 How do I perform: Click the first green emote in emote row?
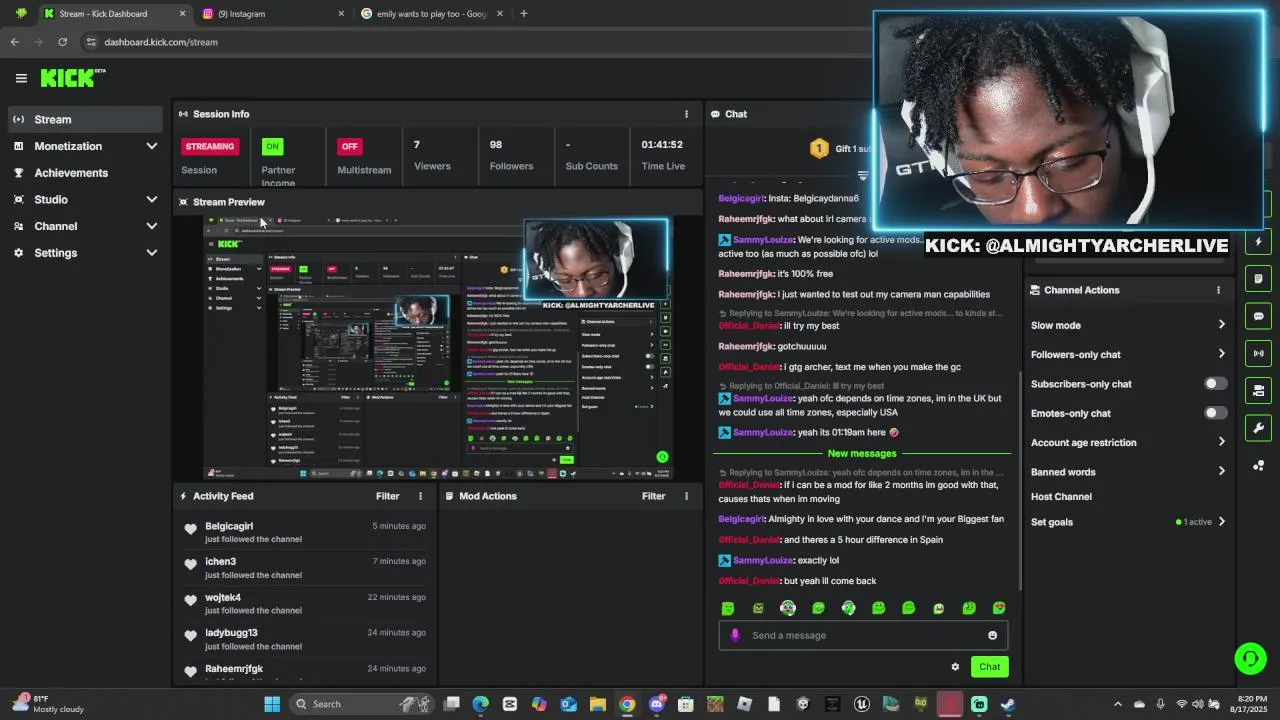[x=728, y=608]
